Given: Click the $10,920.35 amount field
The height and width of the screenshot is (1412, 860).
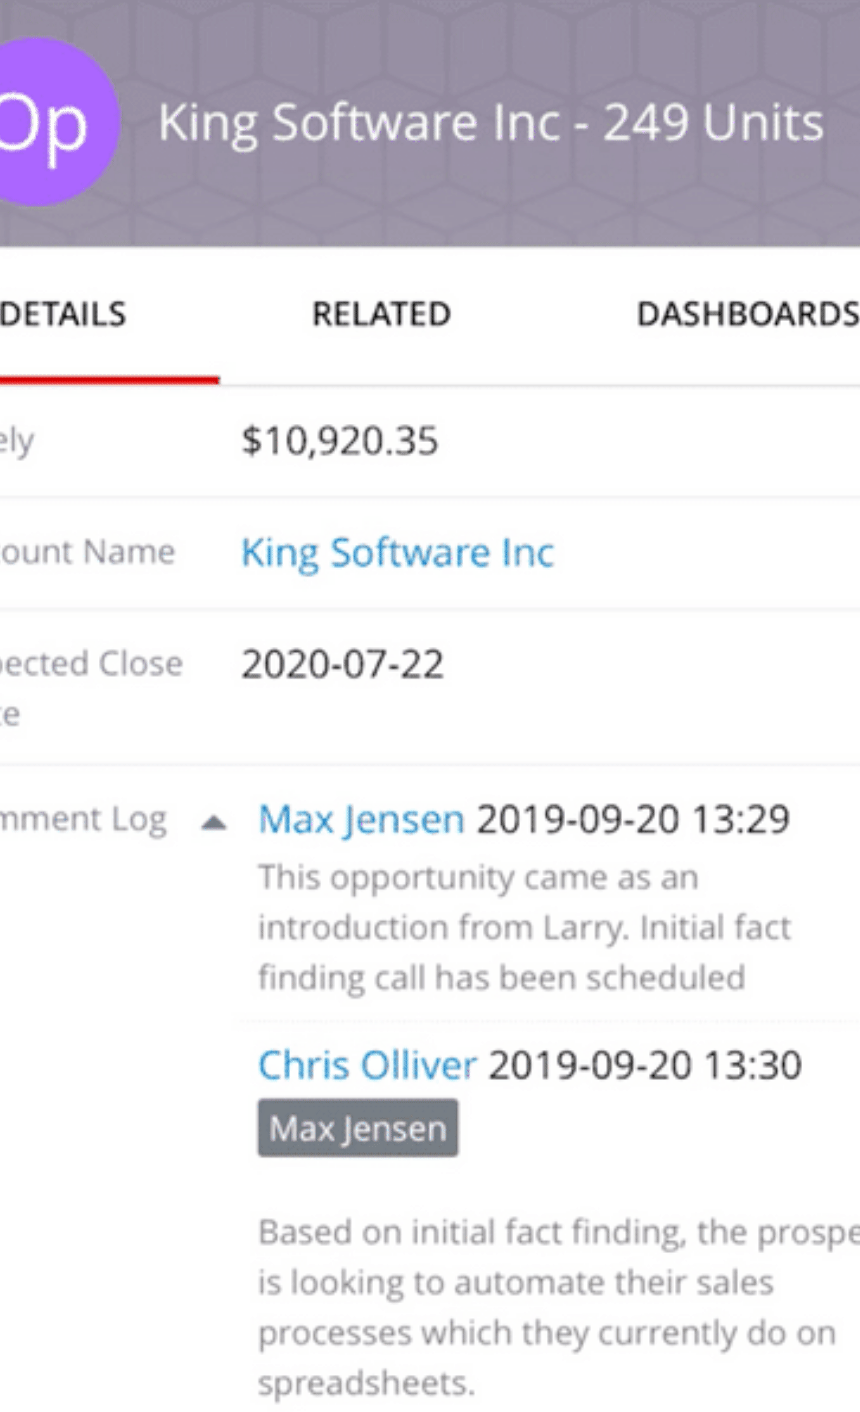Looking at the screenshot, I should click(x=339, y=441).
